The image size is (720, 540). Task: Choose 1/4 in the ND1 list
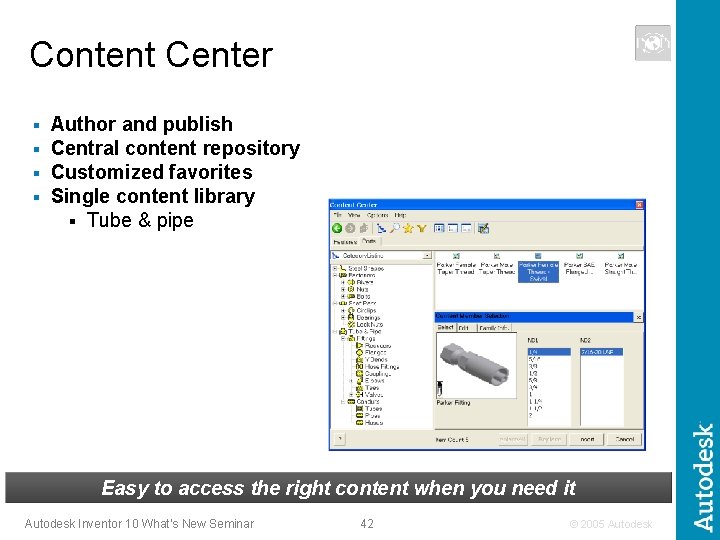[549, 352]
